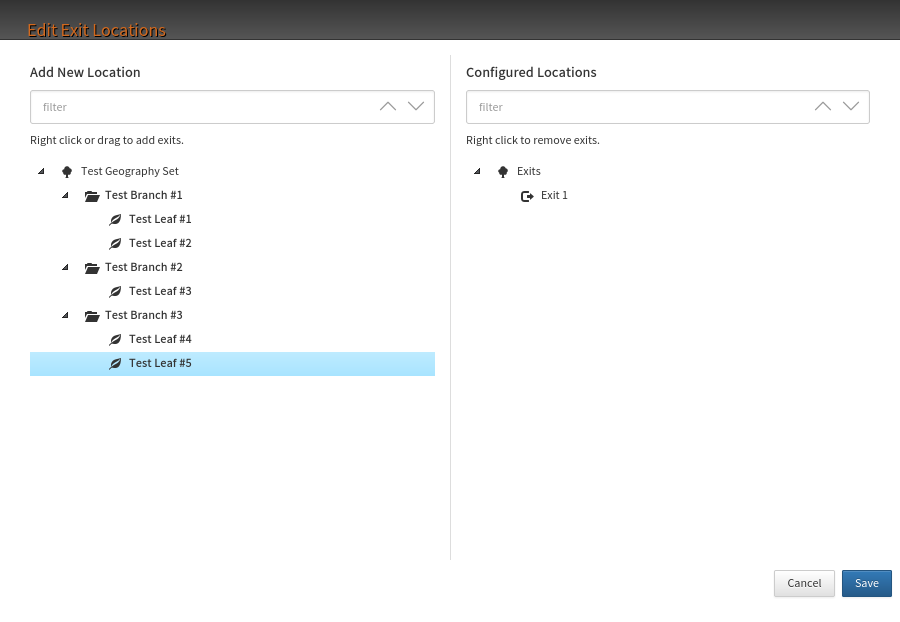Click the up chevron on the left filter
Viewport: 900px width, 622px height.
pos(387,106)
